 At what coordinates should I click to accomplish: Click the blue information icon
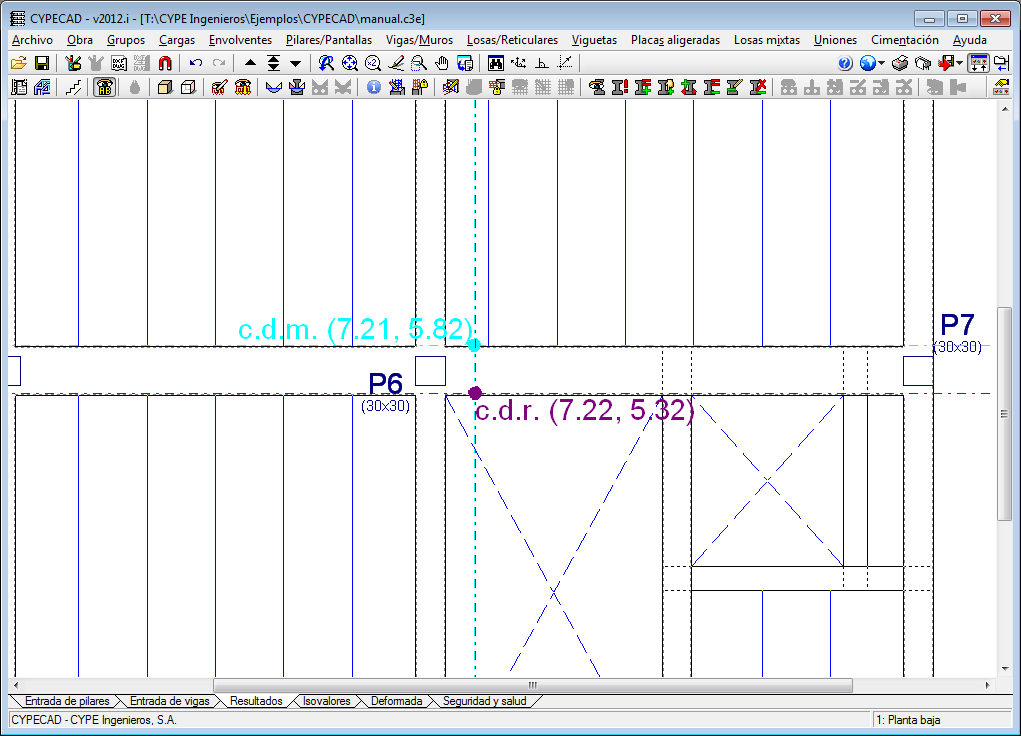pyautogui.click(x=374, y=87)
